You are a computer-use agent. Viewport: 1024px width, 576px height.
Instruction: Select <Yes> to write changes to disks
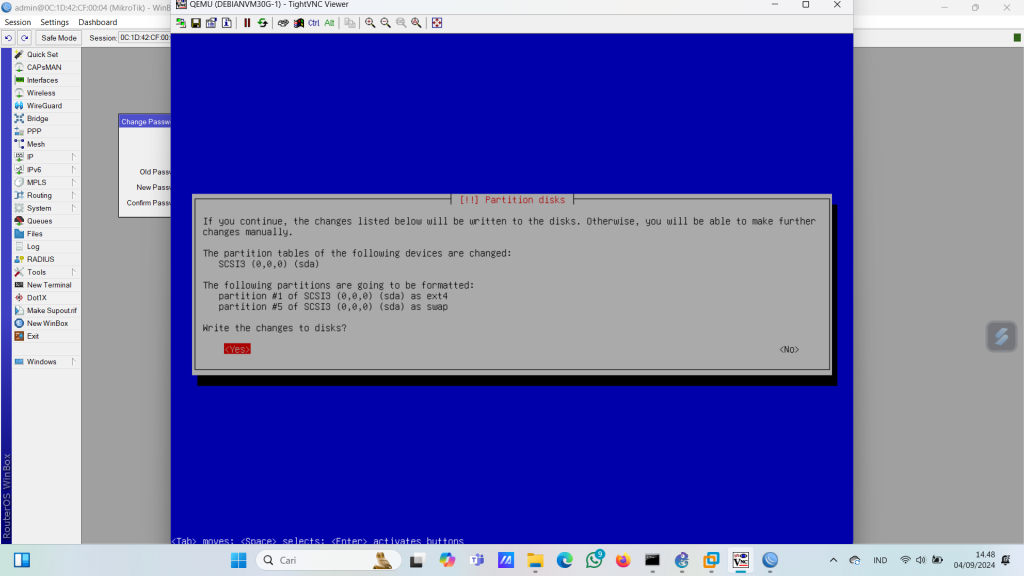[237, 349]
